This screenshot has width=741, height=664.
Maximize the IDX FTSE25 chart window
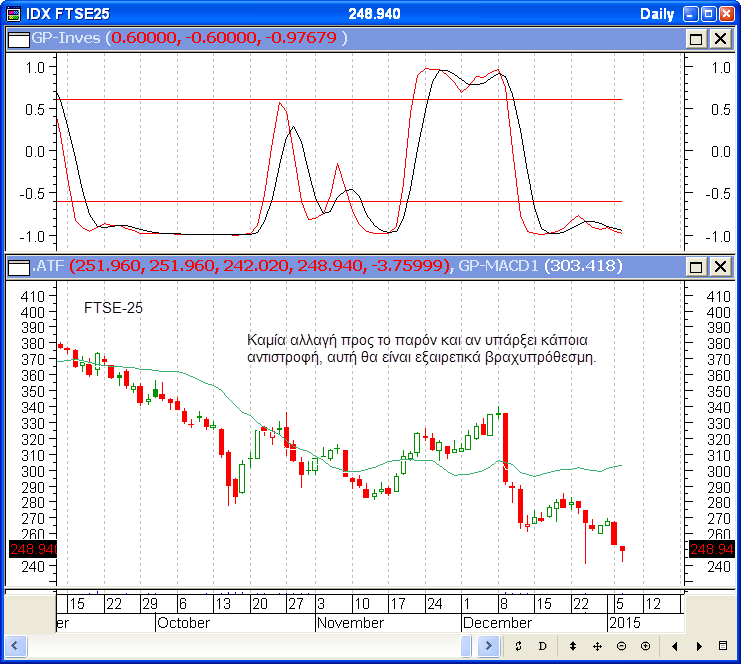click(708, 14)
